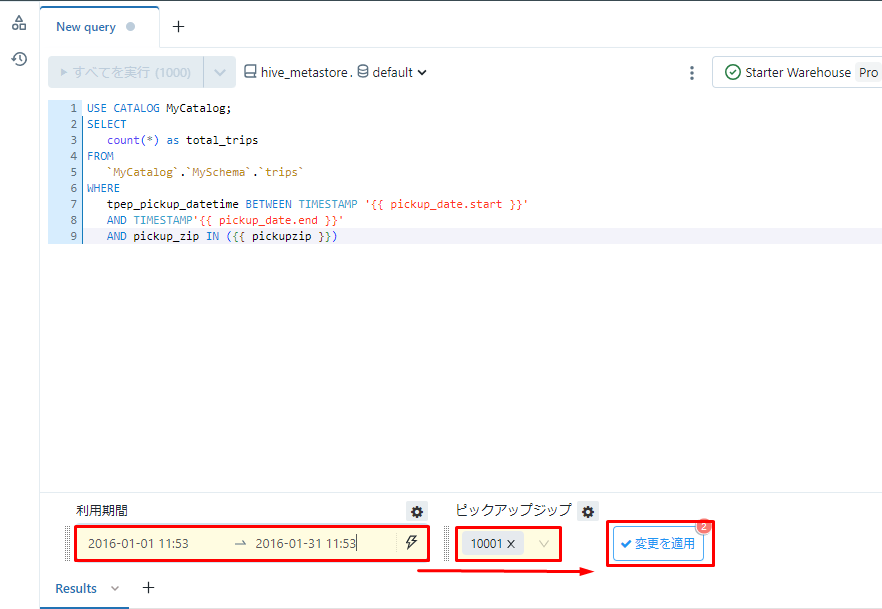Viewport: 882px width, 609px height.
Task: Click the end date 2016-01-31 11:53 field
Action: click(x=306, y=544)
